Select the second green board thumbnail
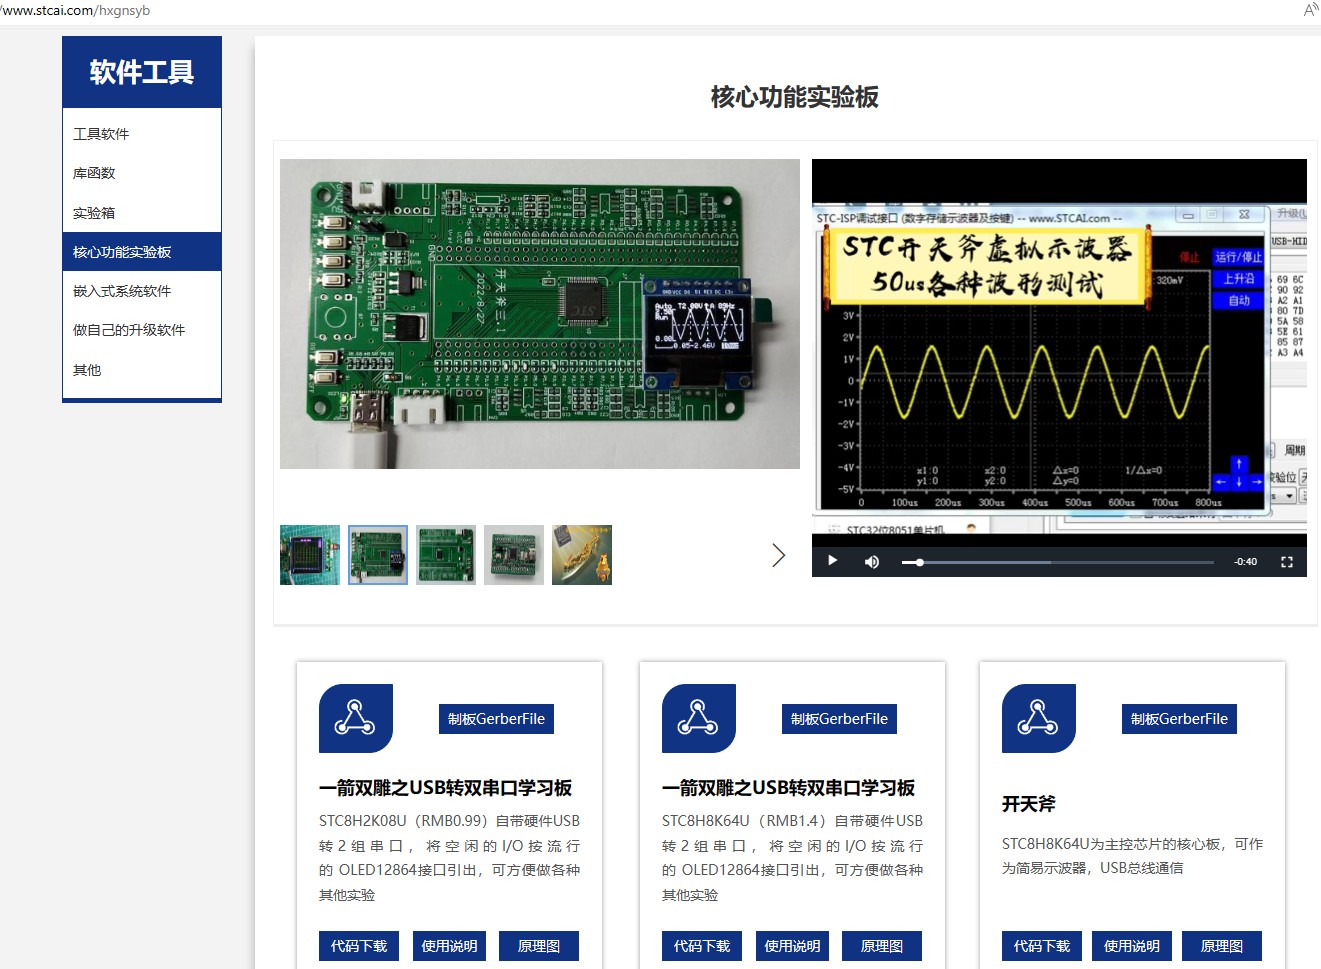The image size is (1321, 969). 378,555
